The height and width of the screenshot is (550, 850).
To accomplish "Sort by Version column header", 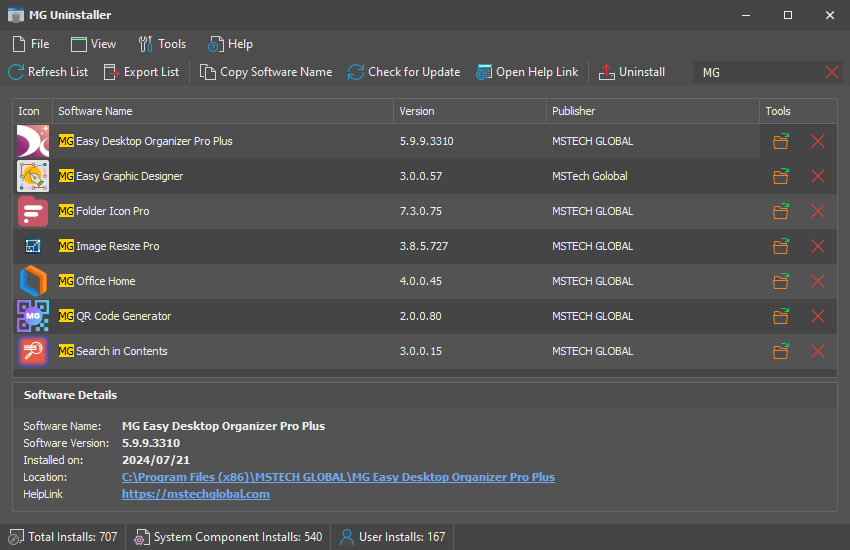I will (469, 111).
